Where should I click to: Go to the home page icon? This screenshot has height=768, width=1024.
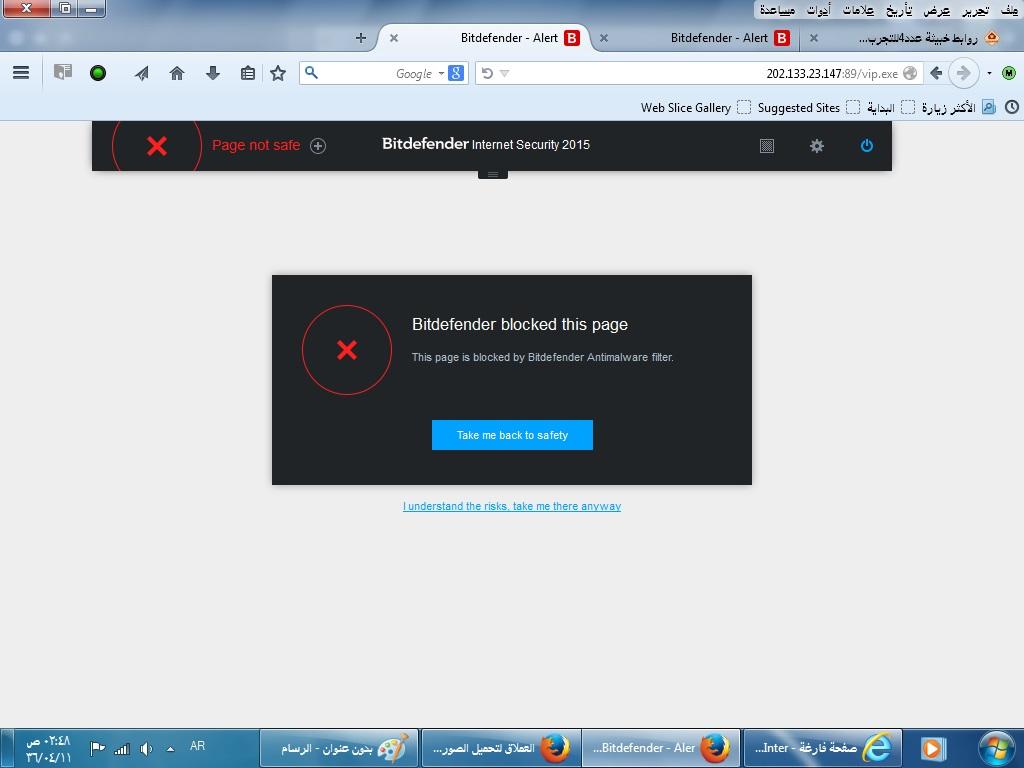(177, 73)
